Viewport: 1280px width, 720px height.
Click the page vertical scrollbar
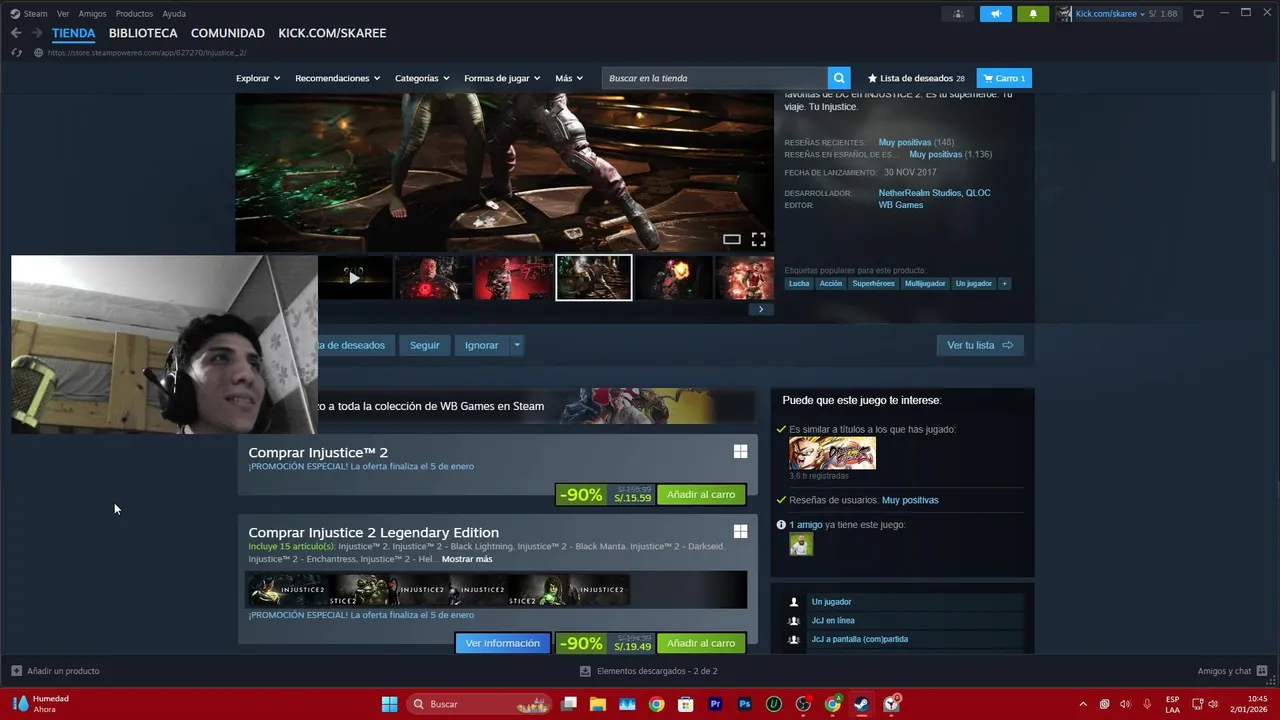pyautogui.click(x=1272, y=125)
